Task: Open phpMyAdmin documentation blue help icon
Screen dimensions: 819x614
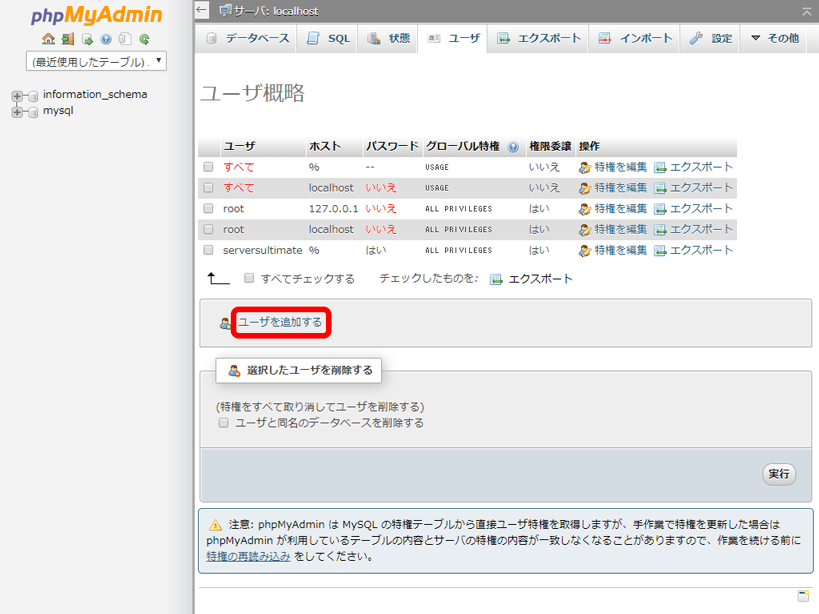Action: pos(106,39)
